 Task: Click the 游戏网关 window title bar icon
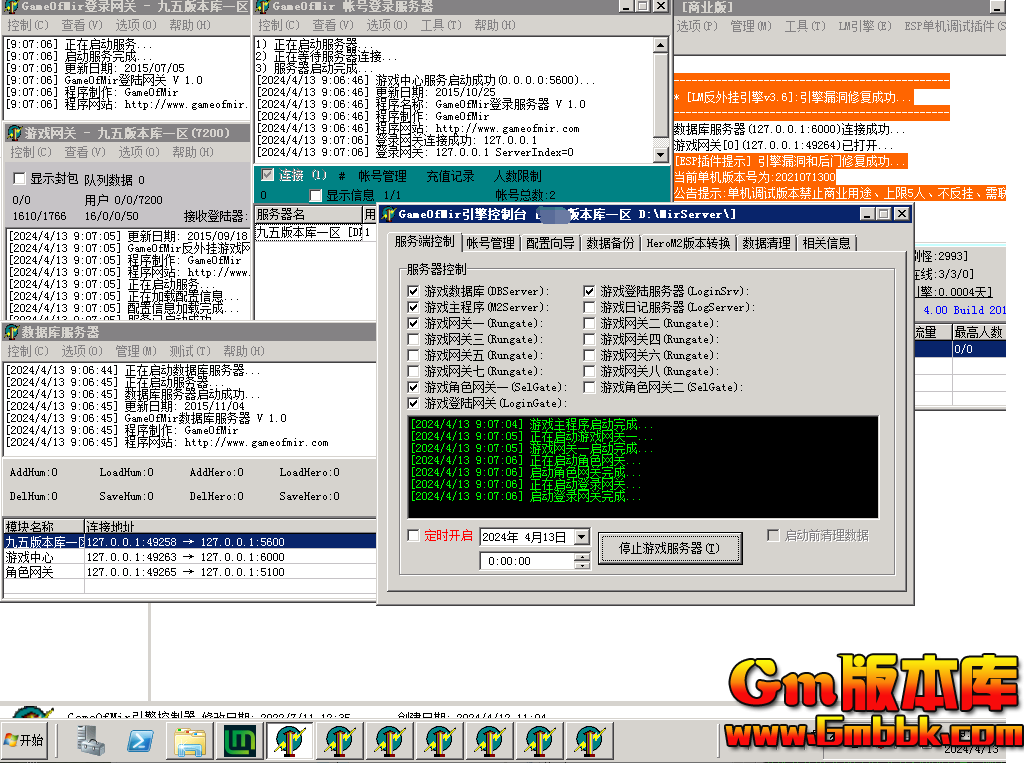pyautogui.click(x=13, y=133)
